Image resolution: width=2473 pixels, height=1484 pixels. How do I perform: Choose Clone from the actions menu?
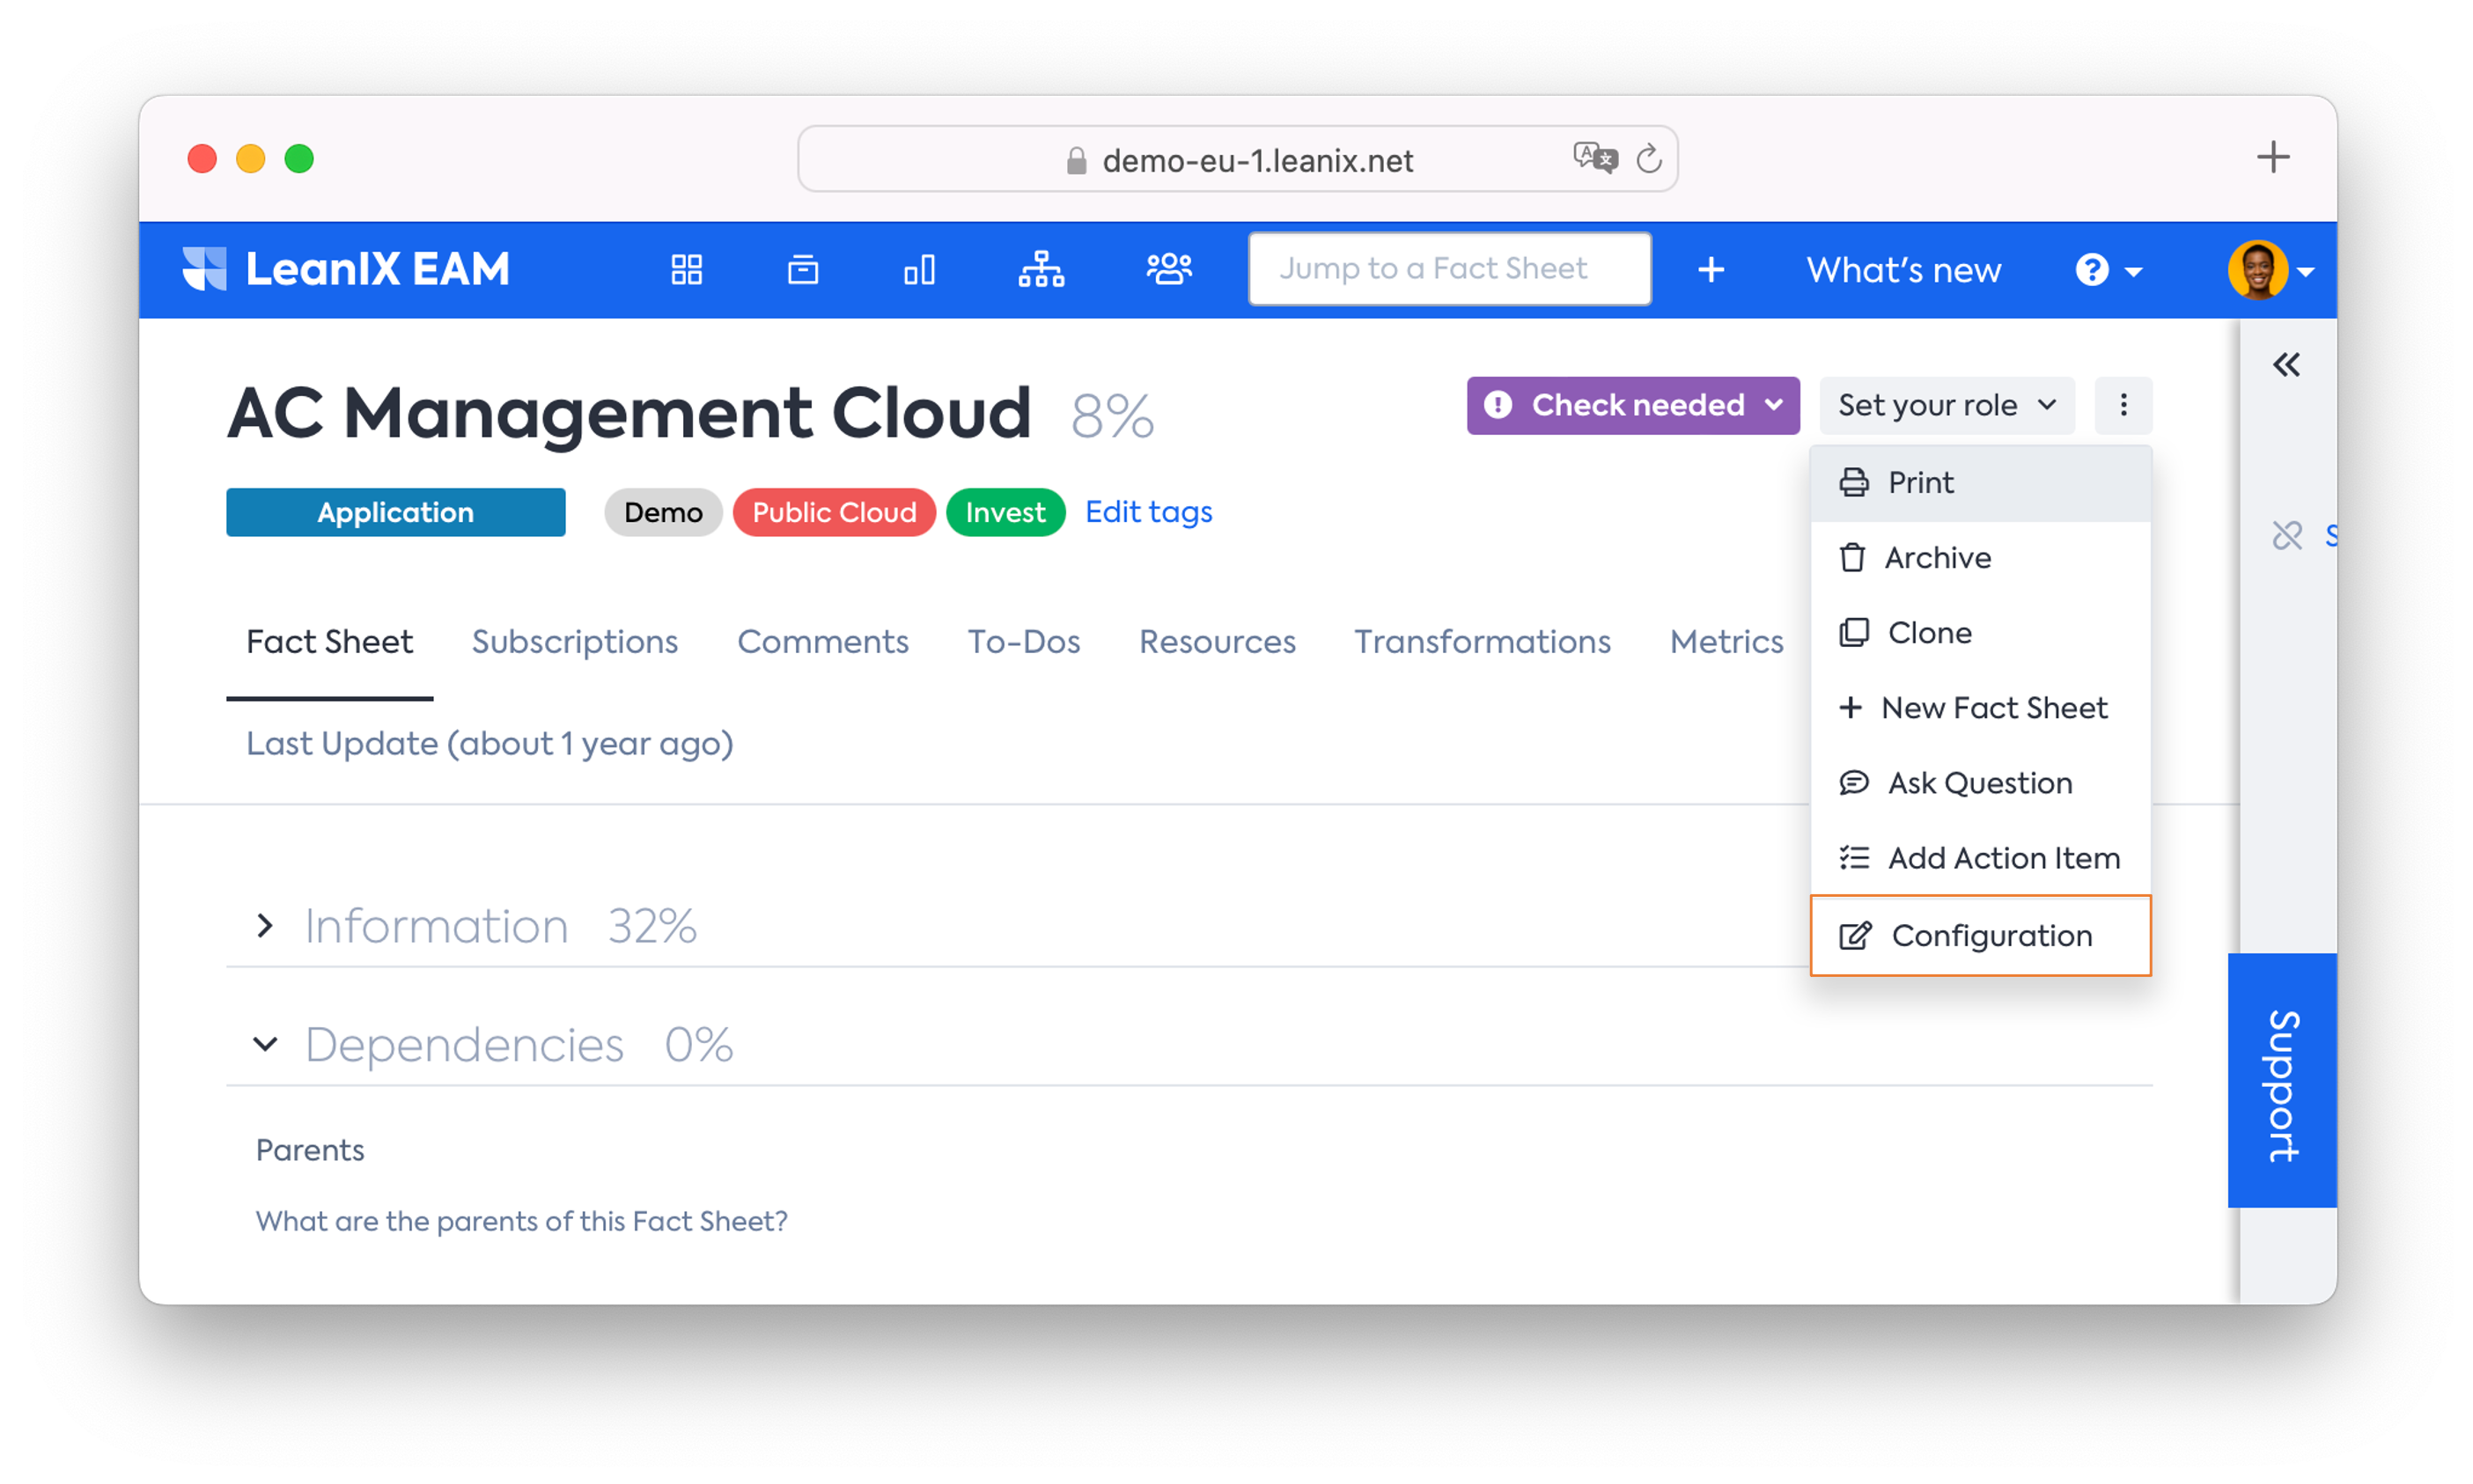(x=1980, y=633)
